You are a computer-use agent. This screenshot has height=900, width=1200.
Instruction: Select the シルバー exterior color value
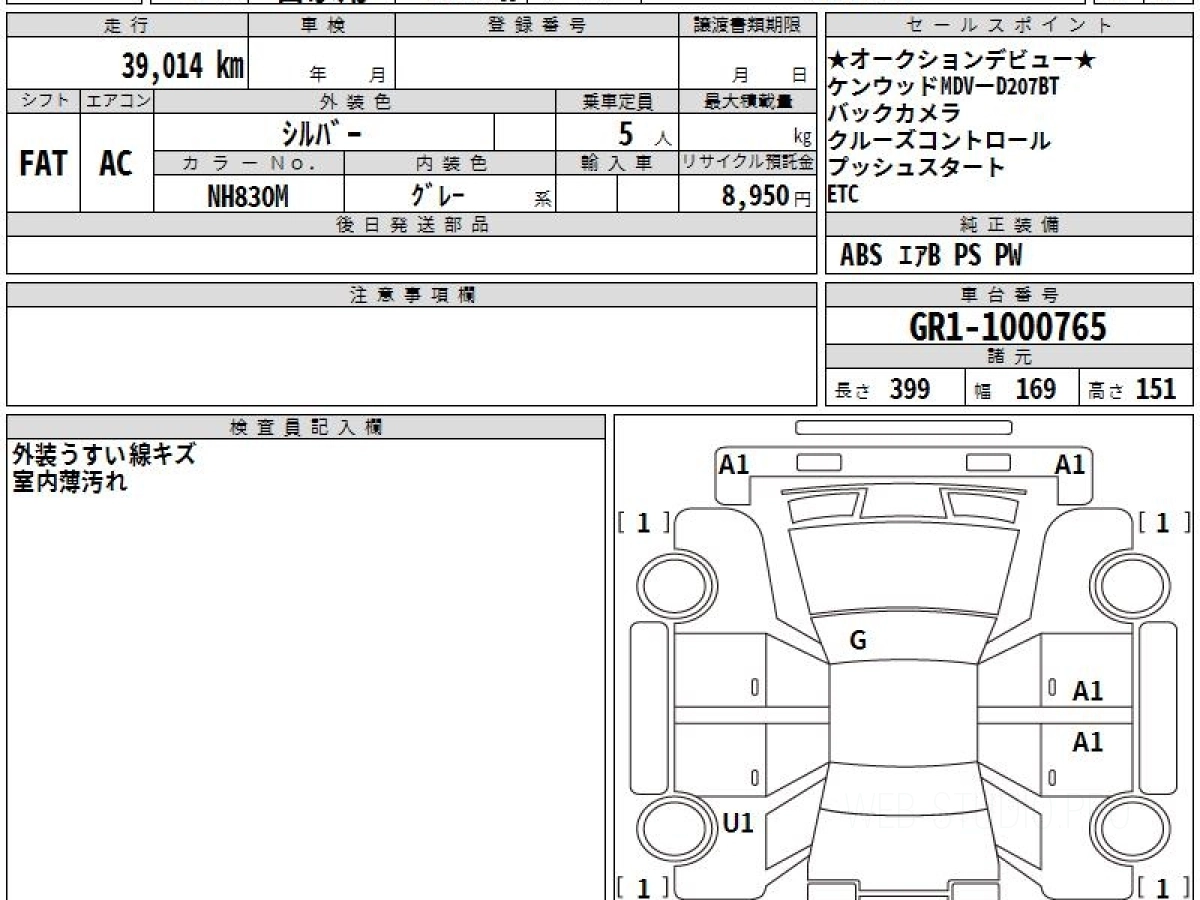pos(323,132)
